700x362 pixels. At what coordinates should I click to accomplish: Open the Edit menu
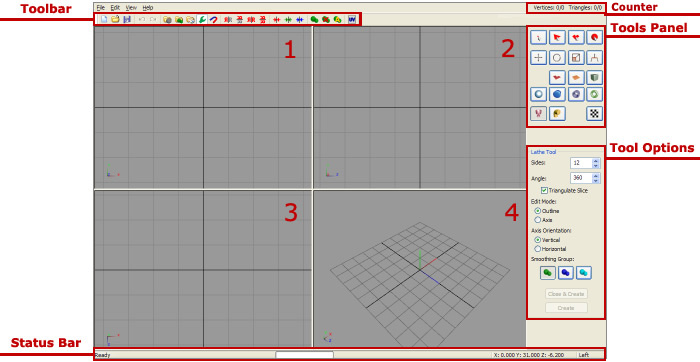[x=115, y=8]
